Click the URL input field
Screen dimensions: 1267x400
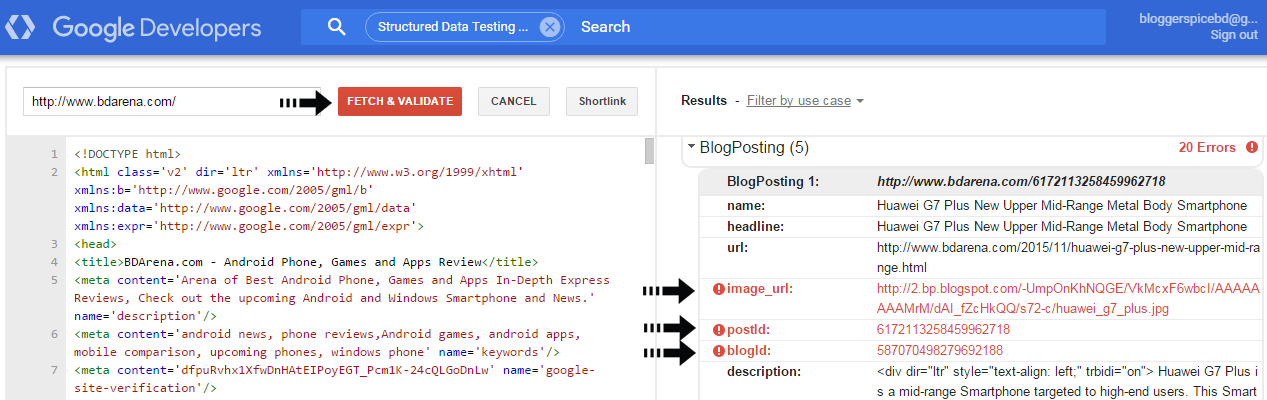[x=150, y=101]
